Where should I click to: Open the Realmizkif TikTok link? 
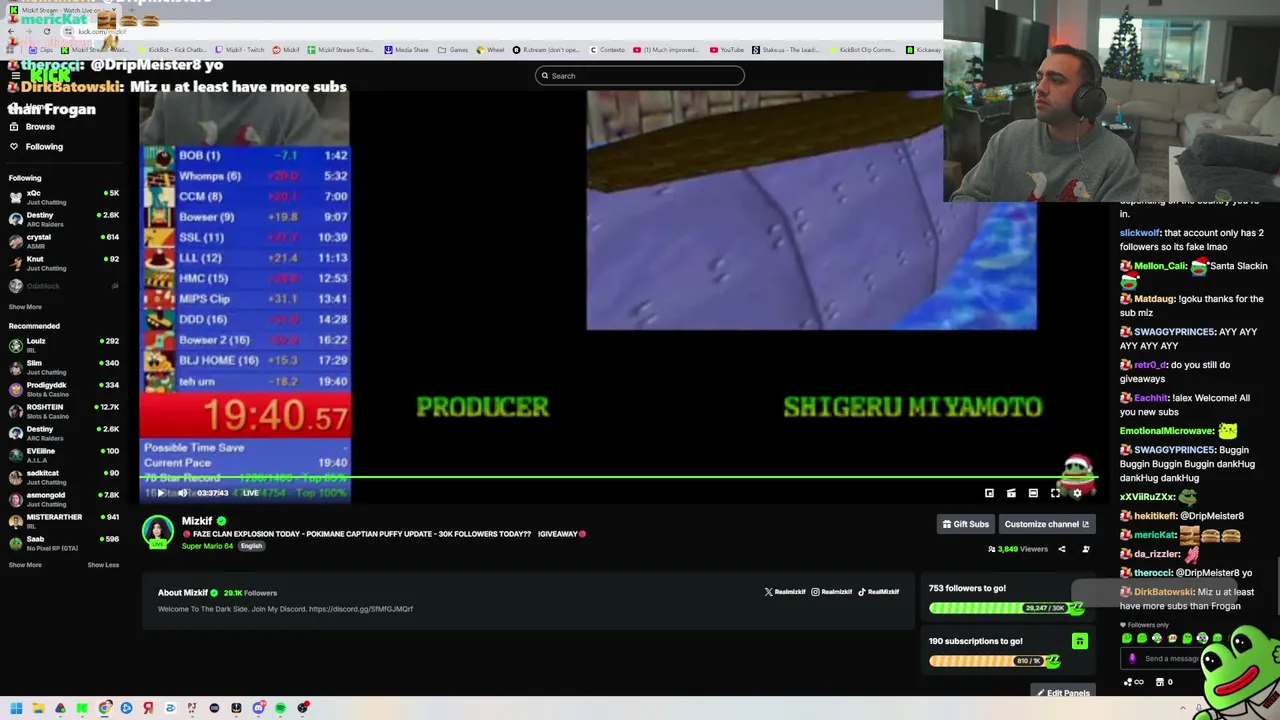(x=878, y=592)
